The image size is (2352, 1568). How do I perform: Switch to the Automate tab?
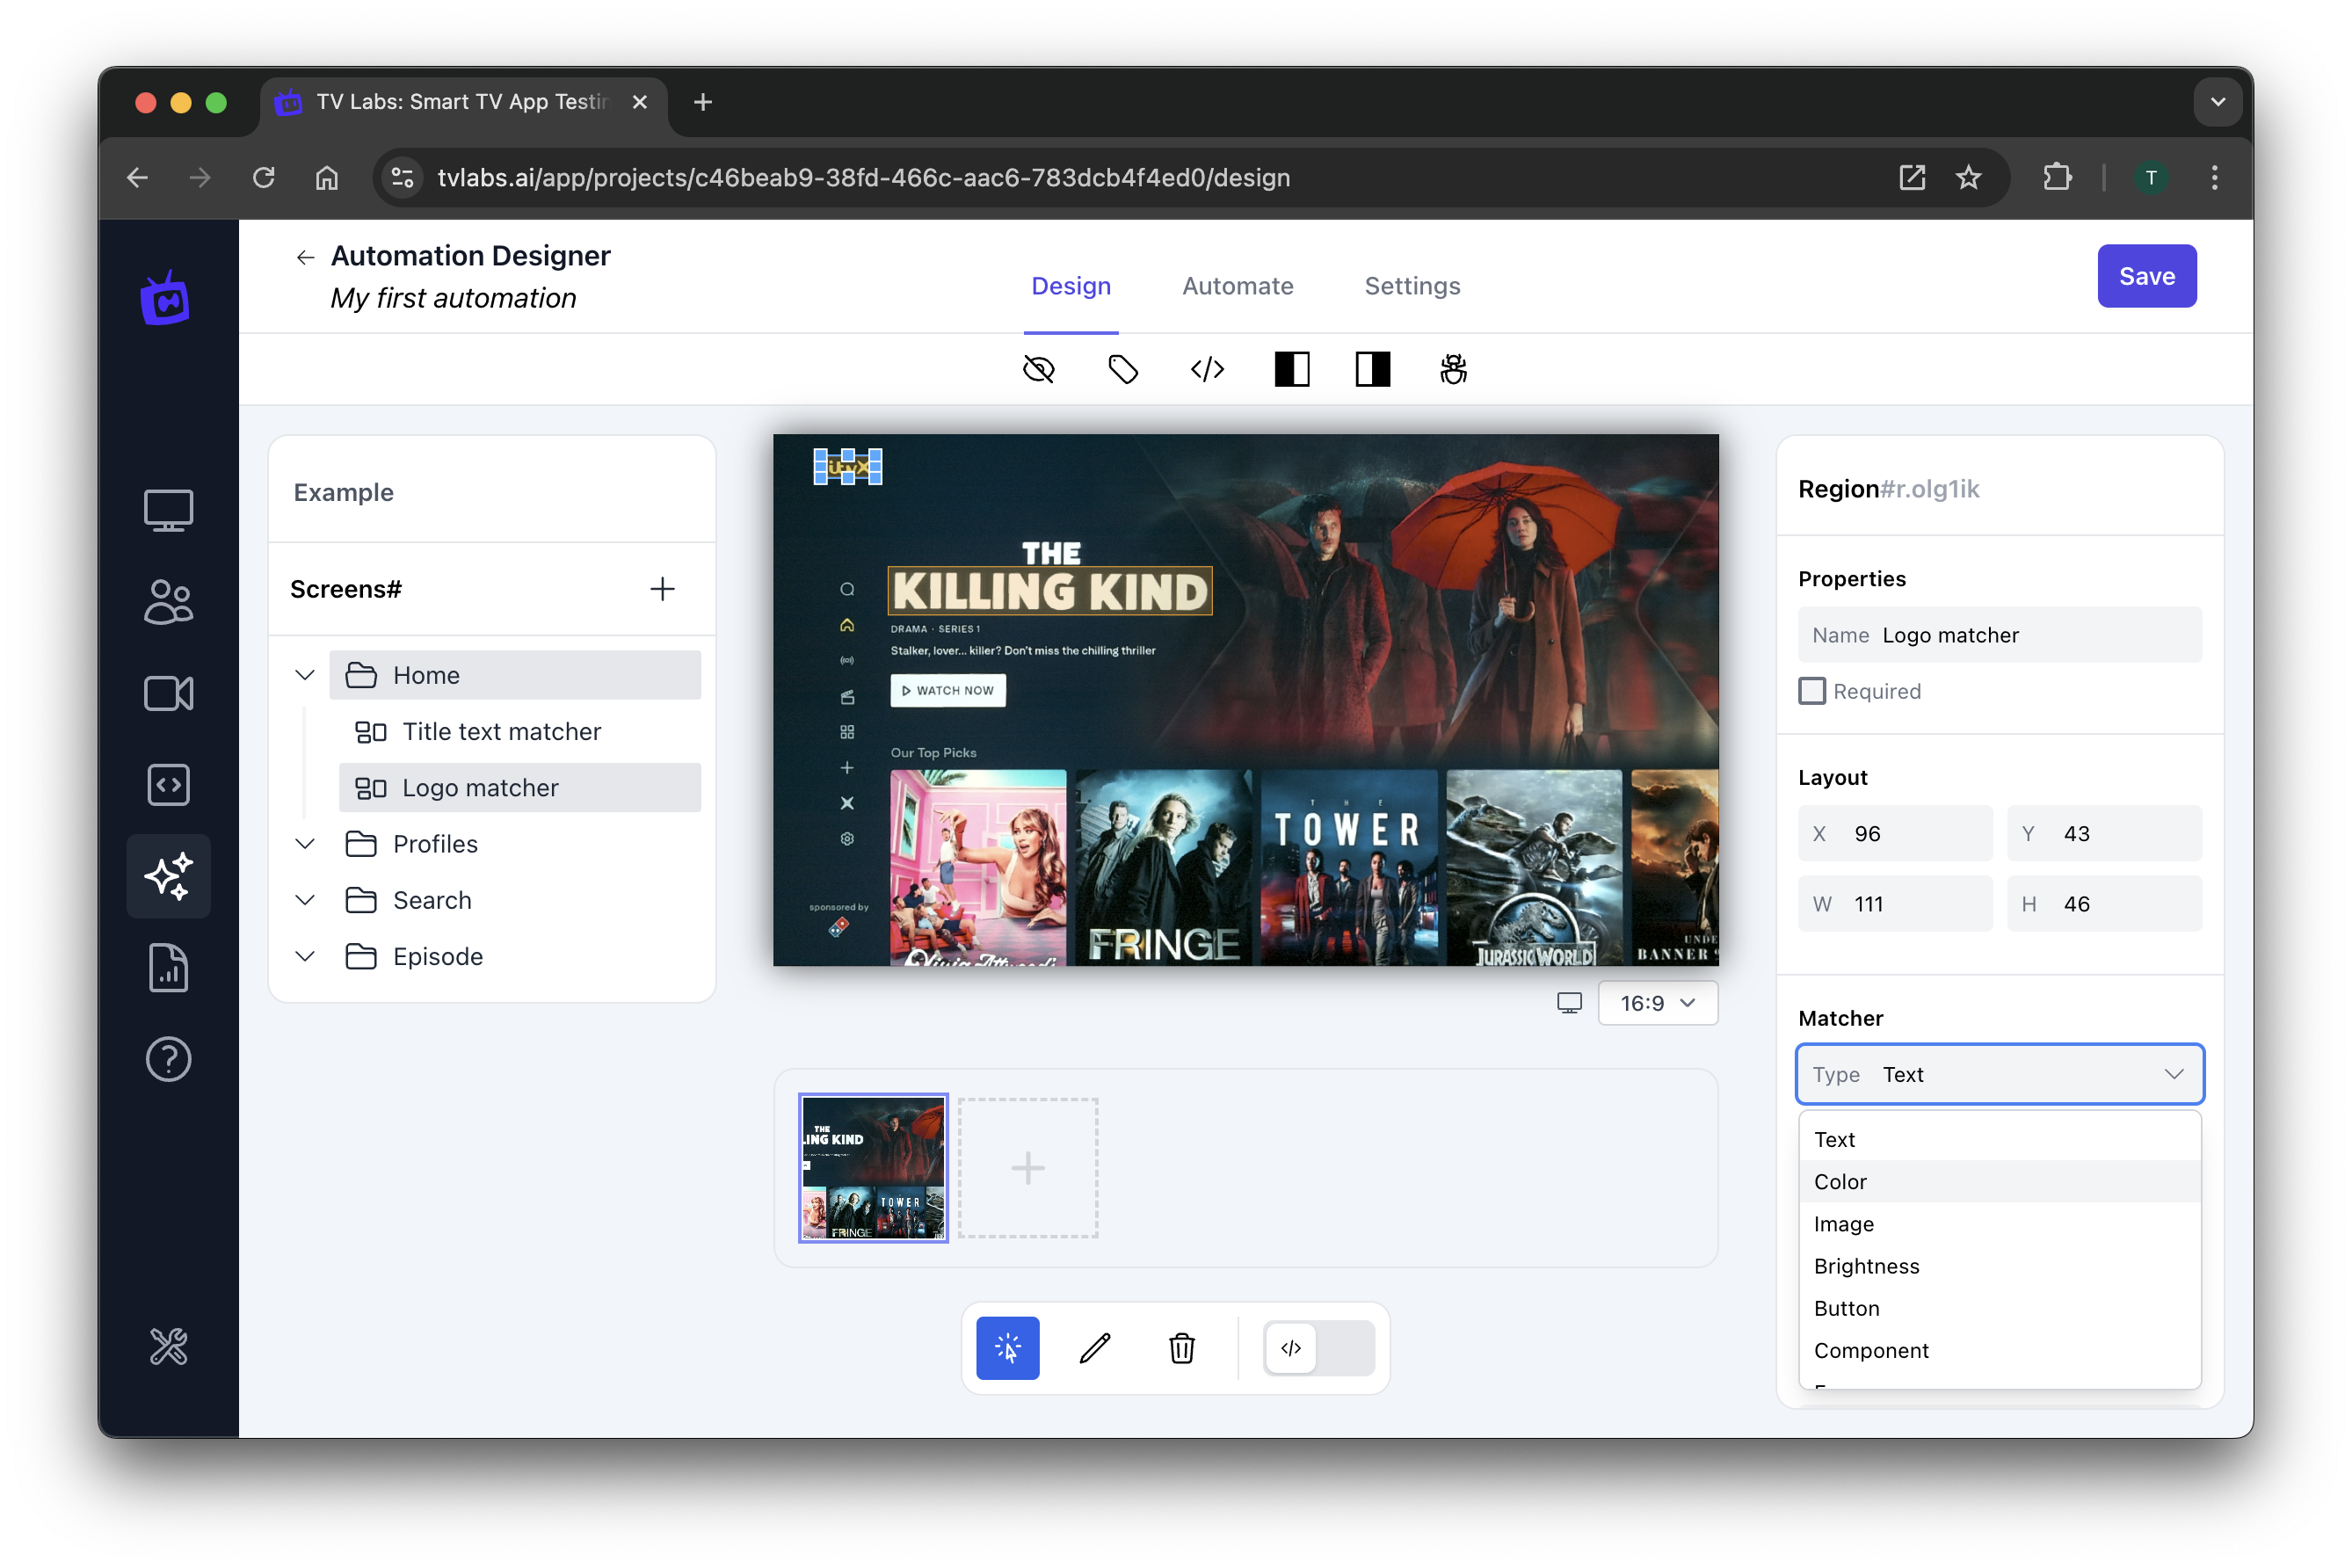pos(1236,286)
